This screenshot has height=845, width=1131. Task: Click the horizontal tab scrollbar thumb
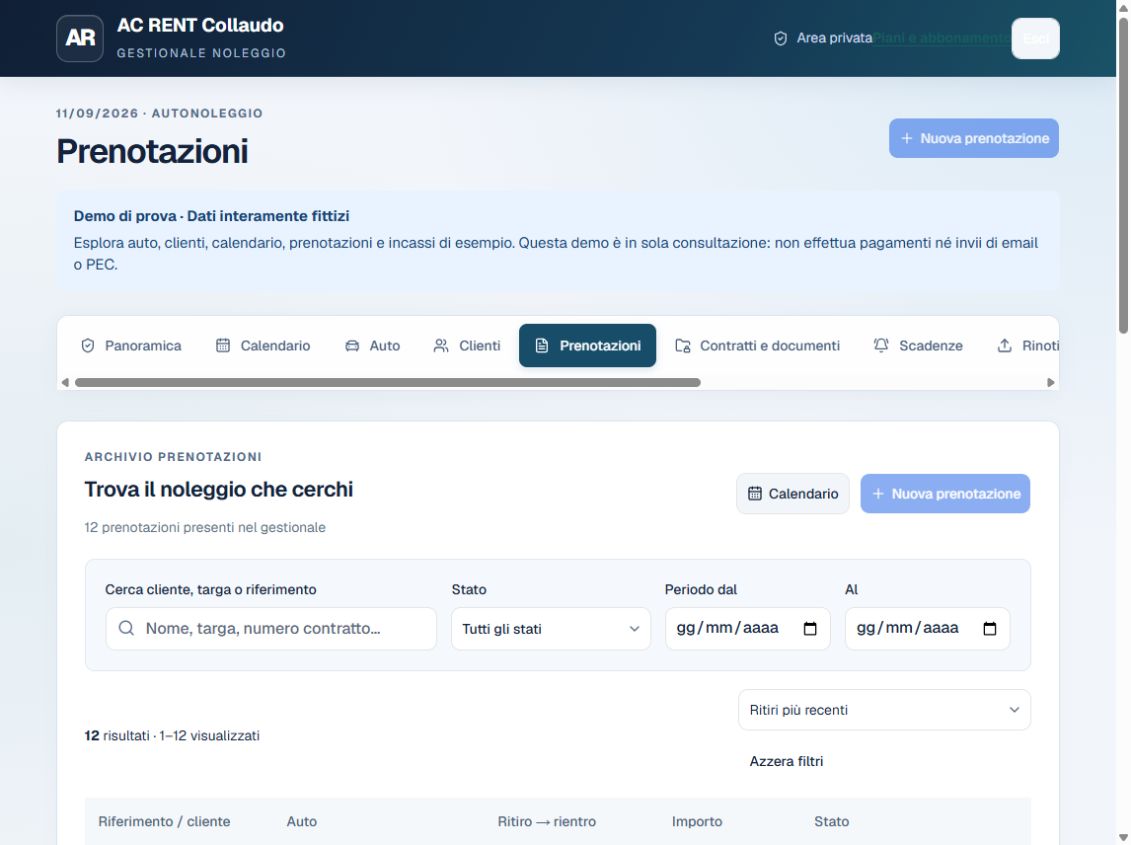(x=387, y=382)
